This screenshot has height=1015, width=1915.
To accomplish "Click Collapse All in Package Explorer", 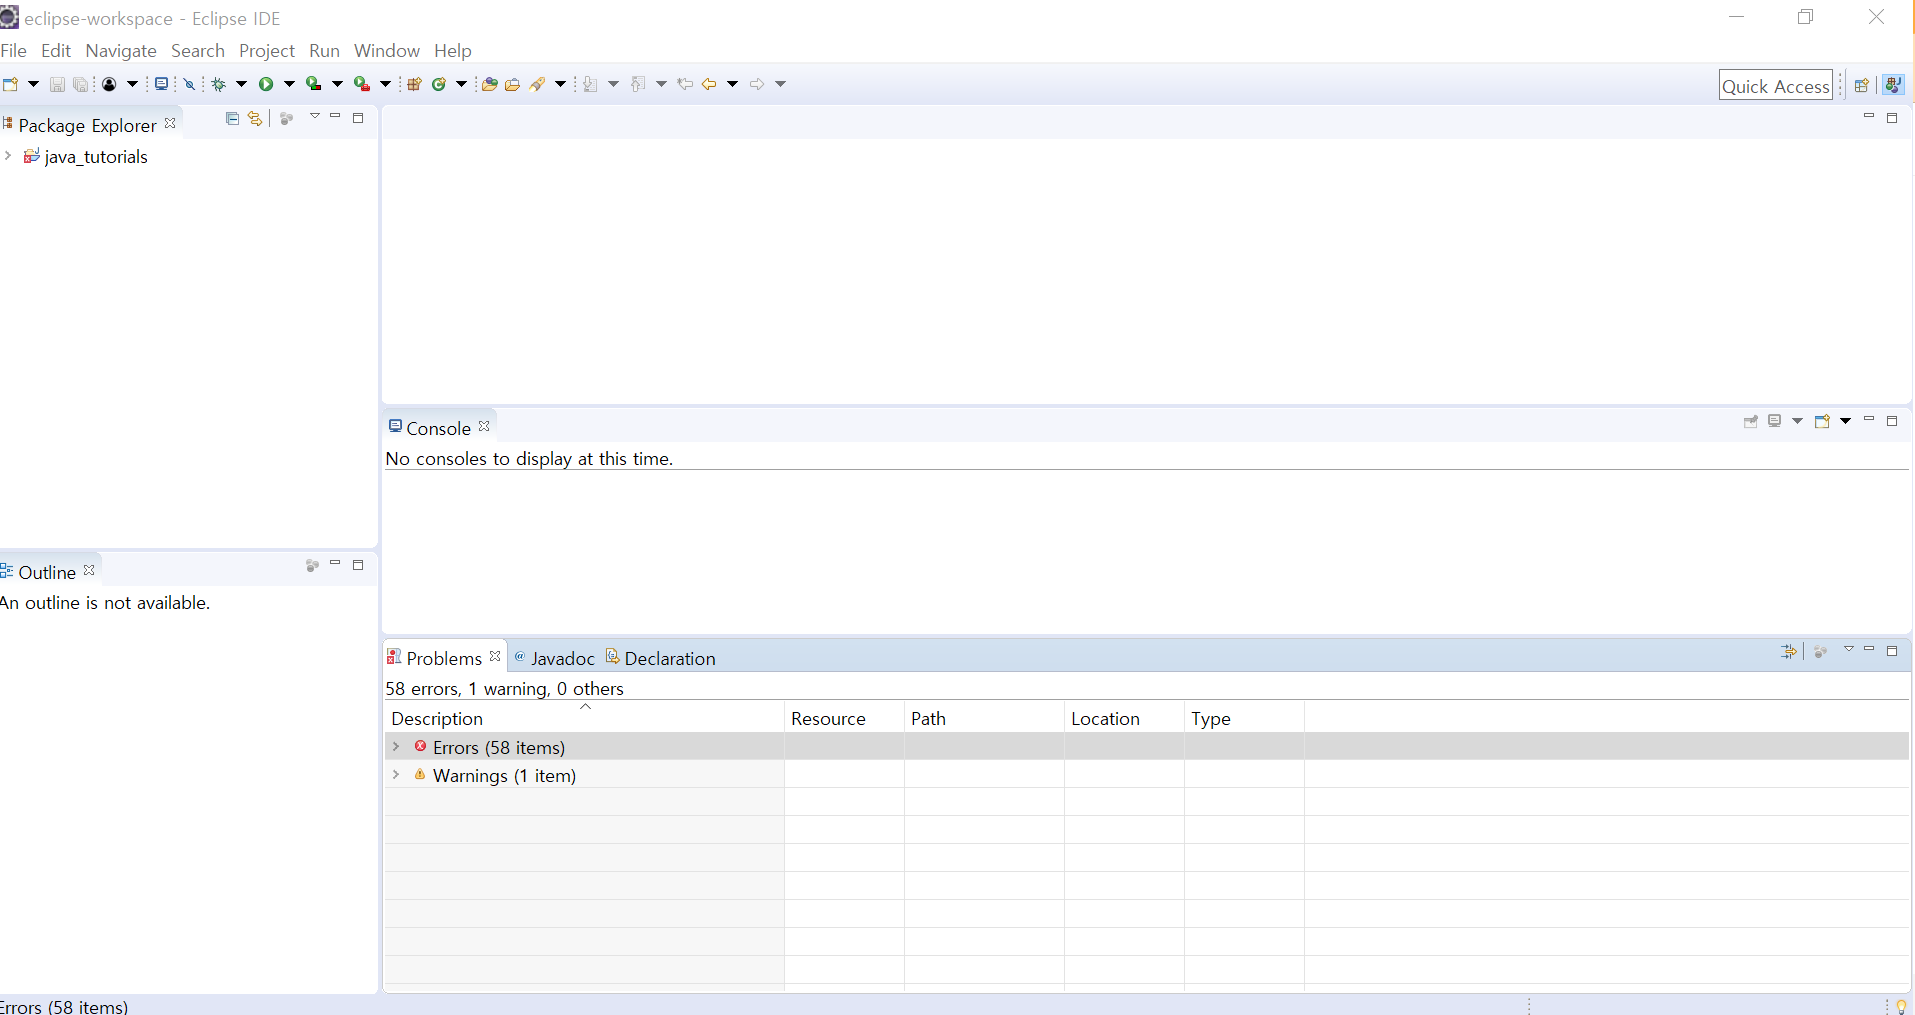I will (x=232, y=118).
